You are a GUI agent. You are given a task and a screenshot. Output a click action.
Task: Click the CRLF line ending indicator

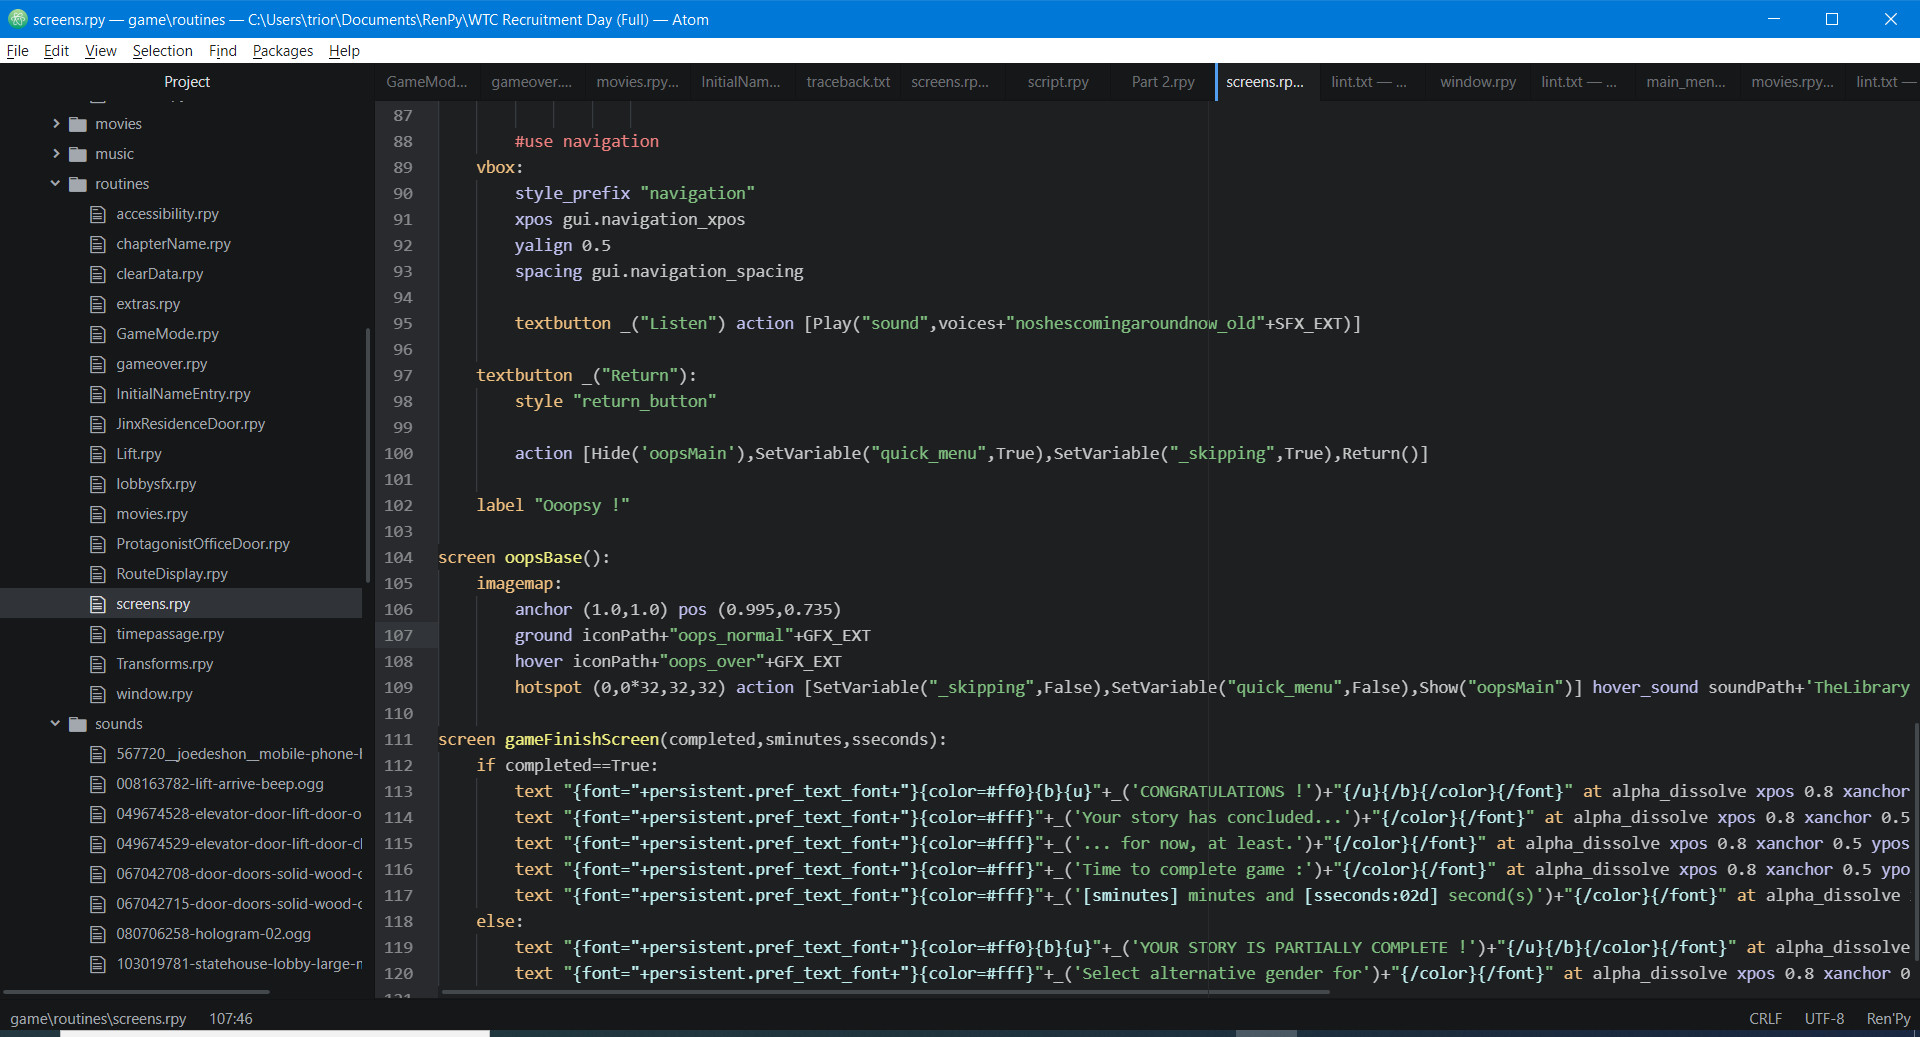coord(1764,1018)
